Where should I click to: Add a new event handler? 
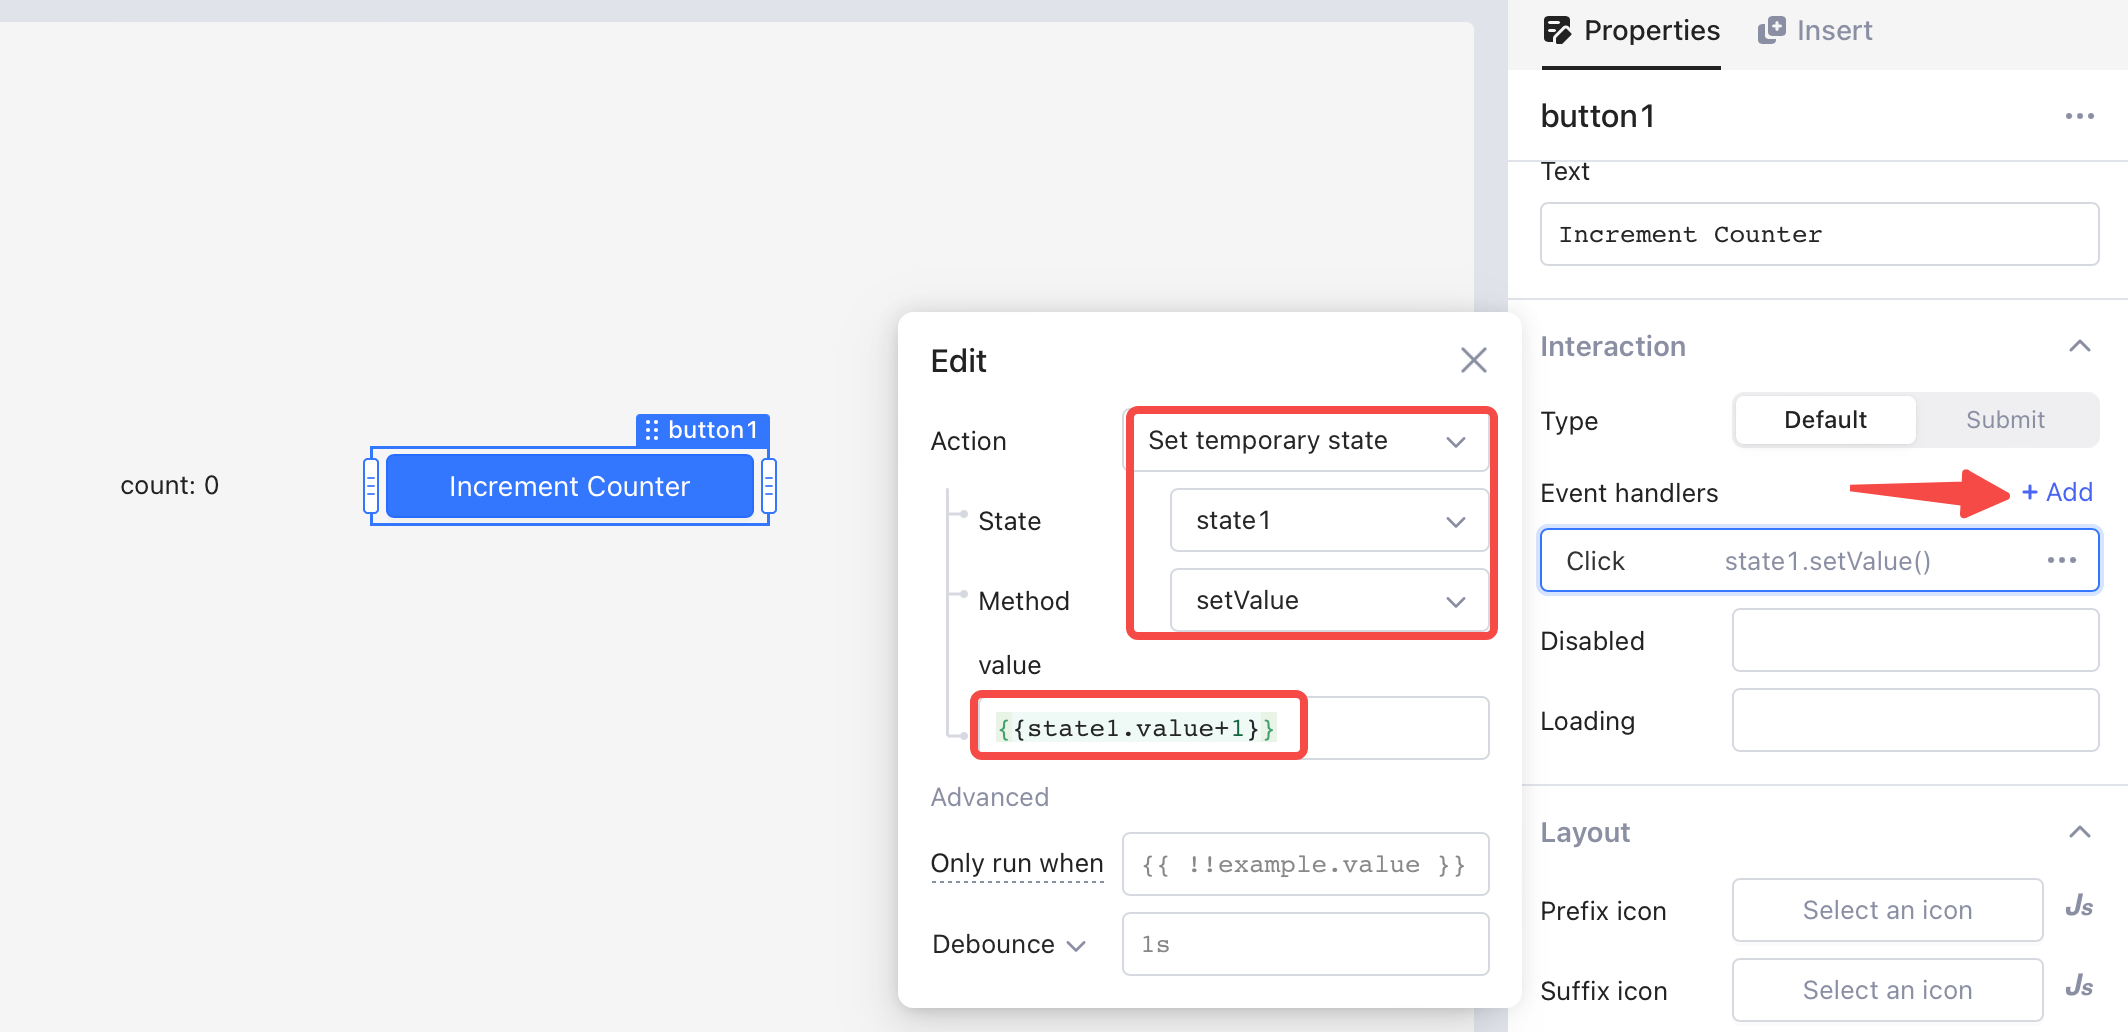point(2057,492)
